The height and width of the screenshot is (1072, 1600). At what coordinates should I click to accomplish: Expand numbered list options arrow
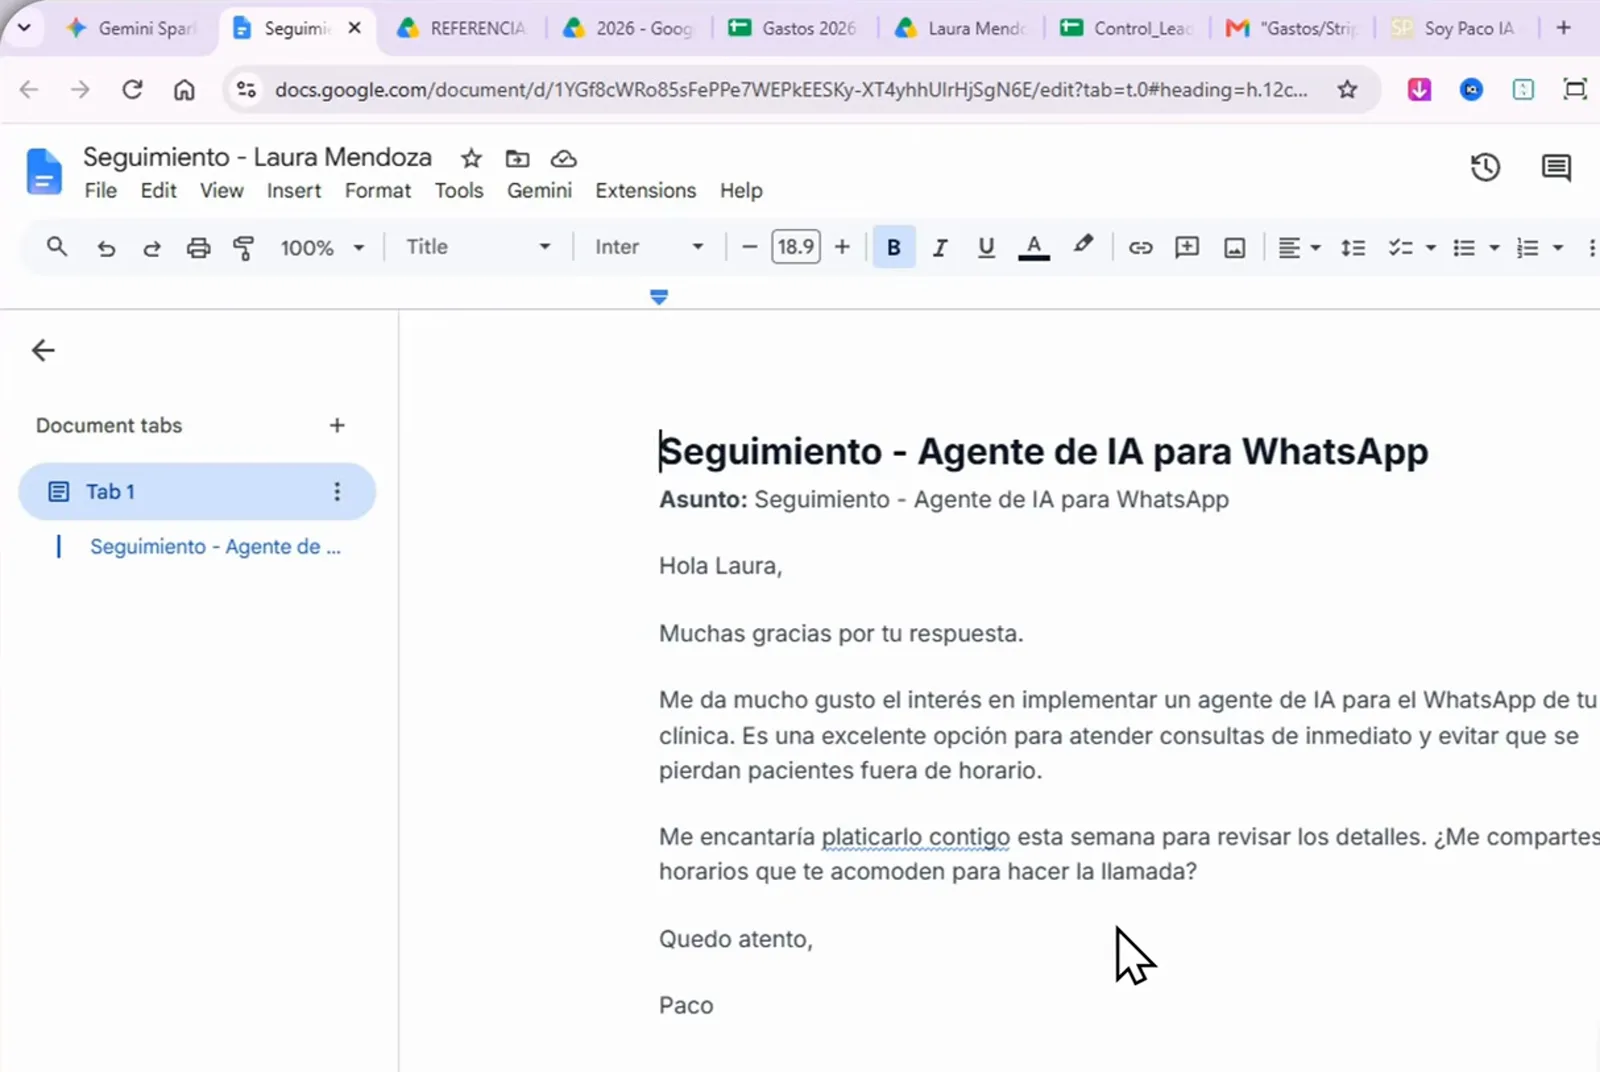(1558, 248)
